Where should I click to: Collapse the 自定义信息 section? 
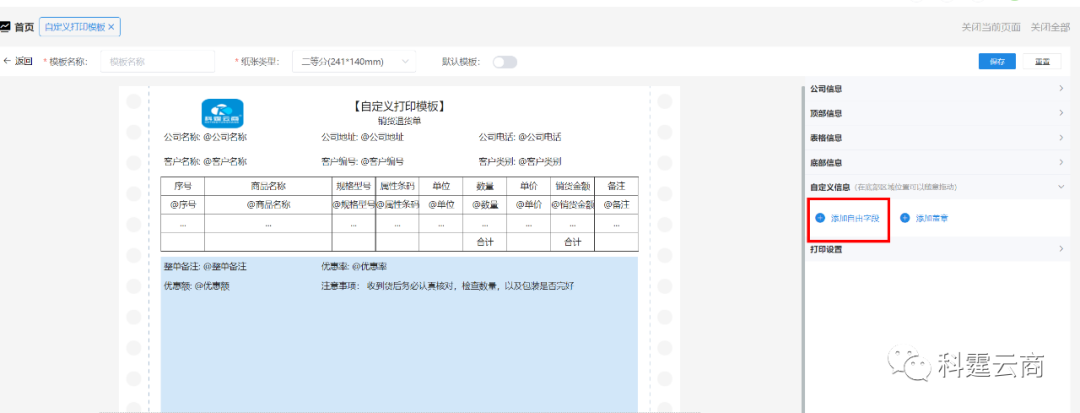937,187
